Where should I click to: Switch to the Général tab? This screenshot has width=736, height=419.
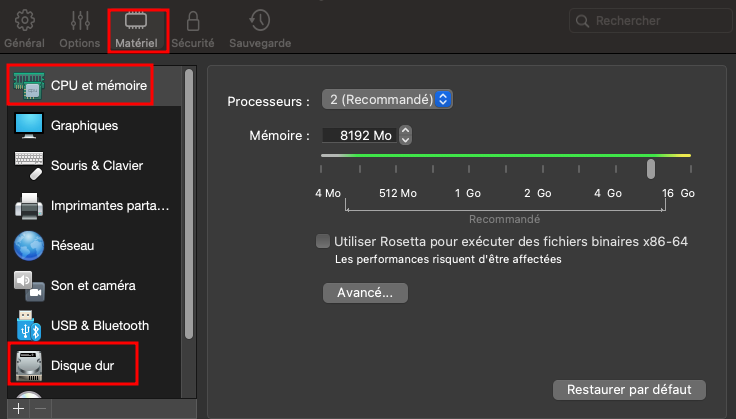pos(24,29)
